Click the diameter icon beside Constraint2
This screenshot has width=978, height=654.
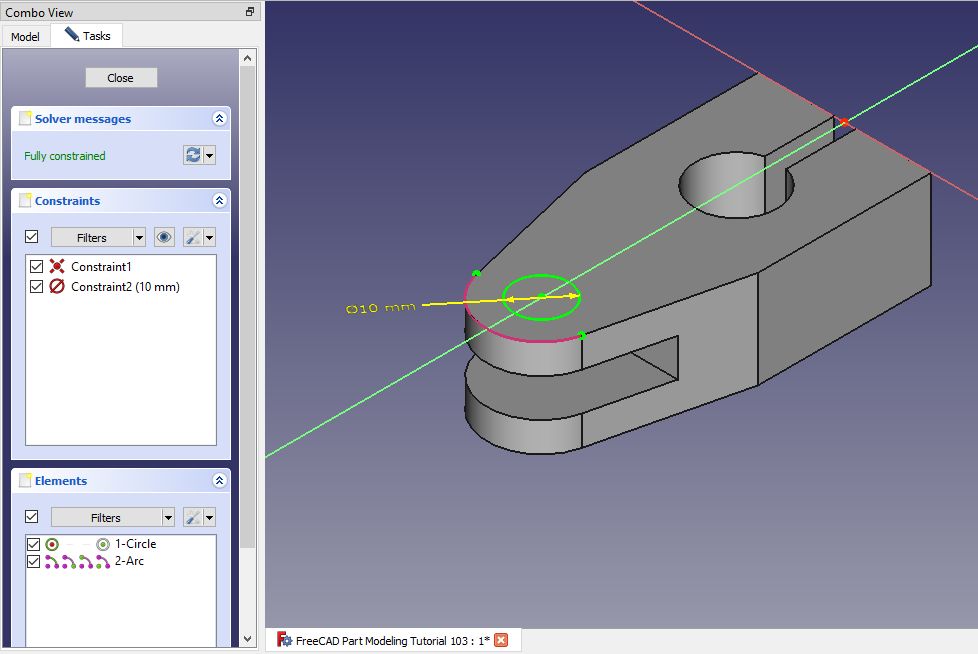(x=57, y=287)
